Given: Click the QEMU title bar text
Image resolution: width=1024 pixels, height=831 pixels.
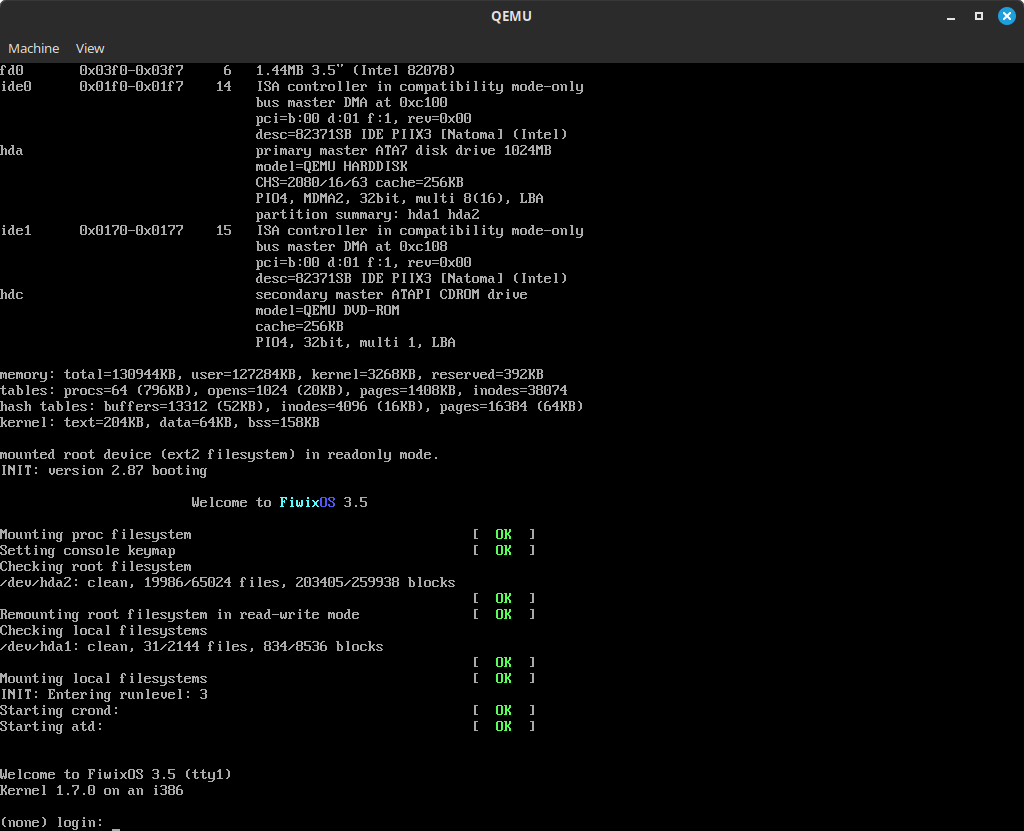Looking at the screenshot, I should pos(511,16).
